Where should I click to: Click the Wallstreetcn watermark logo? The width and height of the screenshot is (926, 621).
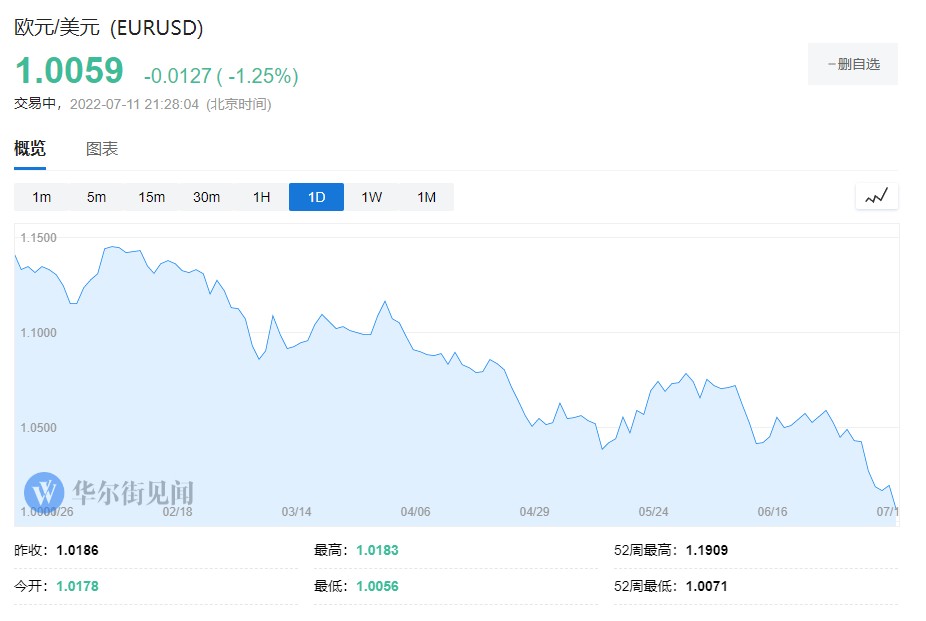pyautogui.click(x=109, y=492)
